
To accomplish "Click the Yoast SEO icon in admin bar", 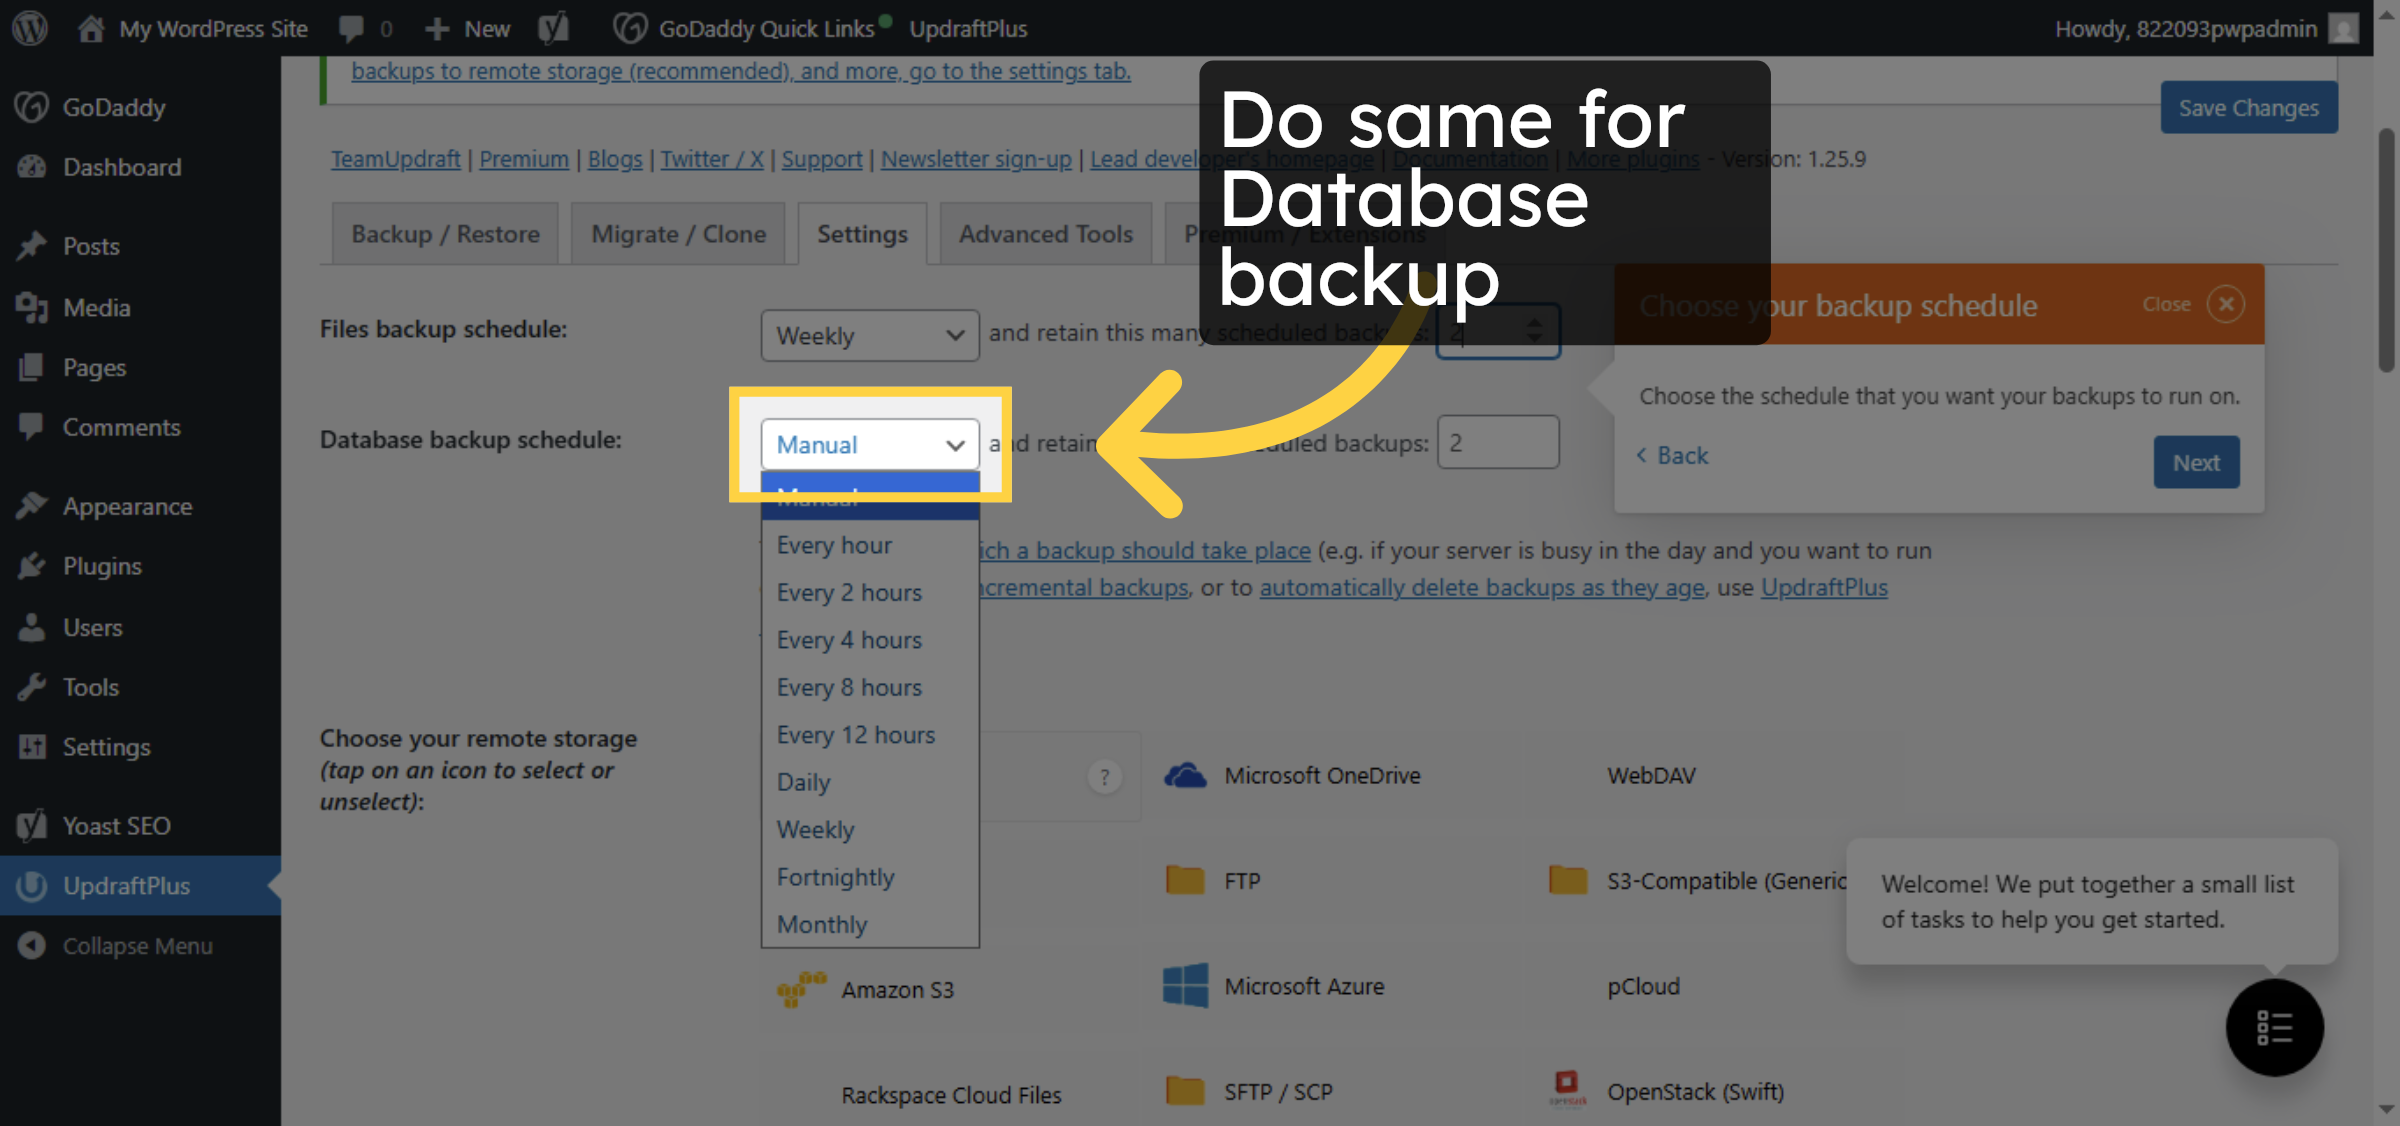I will [x=553, y=28].
